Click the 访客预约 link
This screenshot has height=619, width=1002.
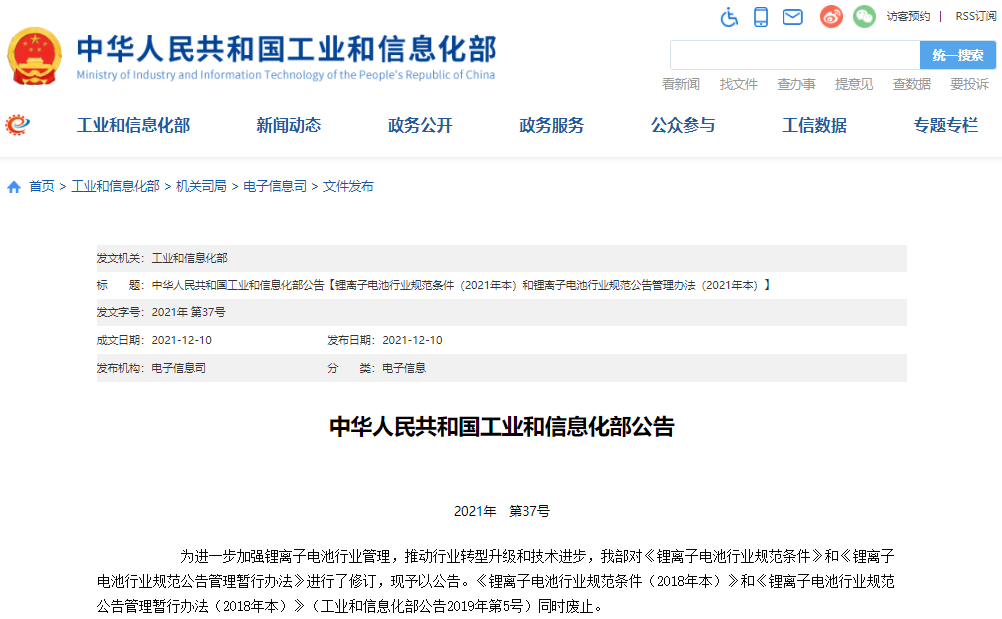(x=907, y=16)
